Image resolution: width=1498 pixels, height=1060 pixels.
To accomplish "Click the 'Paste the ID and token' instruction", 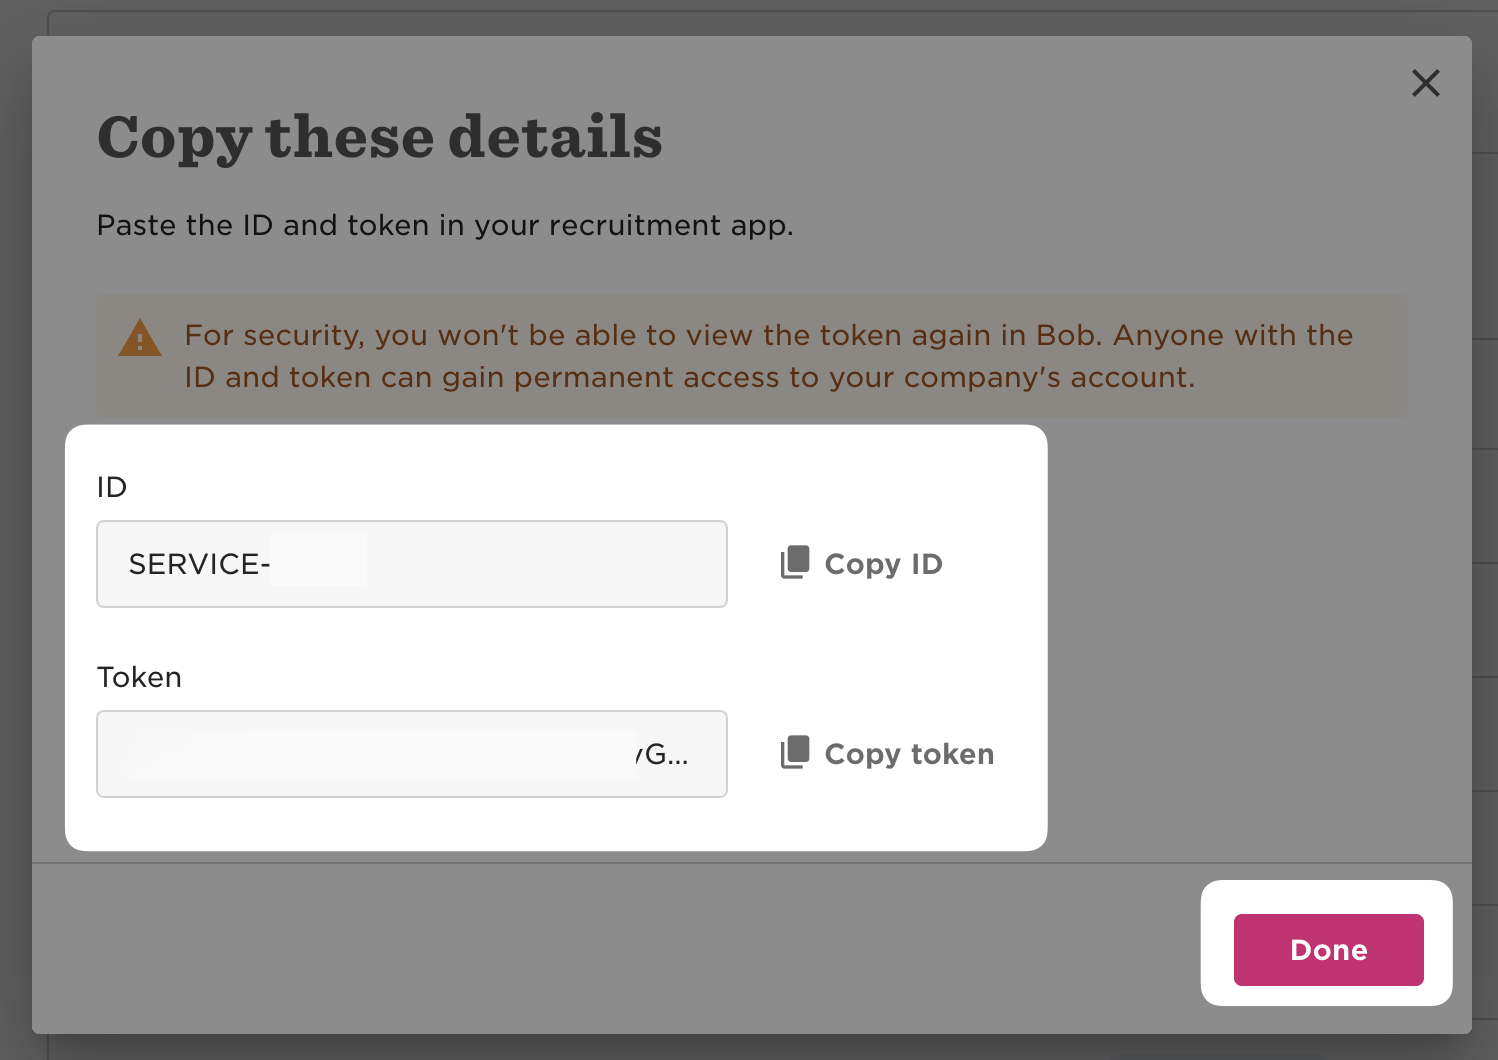I will pyautogui.click(x=445, y=226).
